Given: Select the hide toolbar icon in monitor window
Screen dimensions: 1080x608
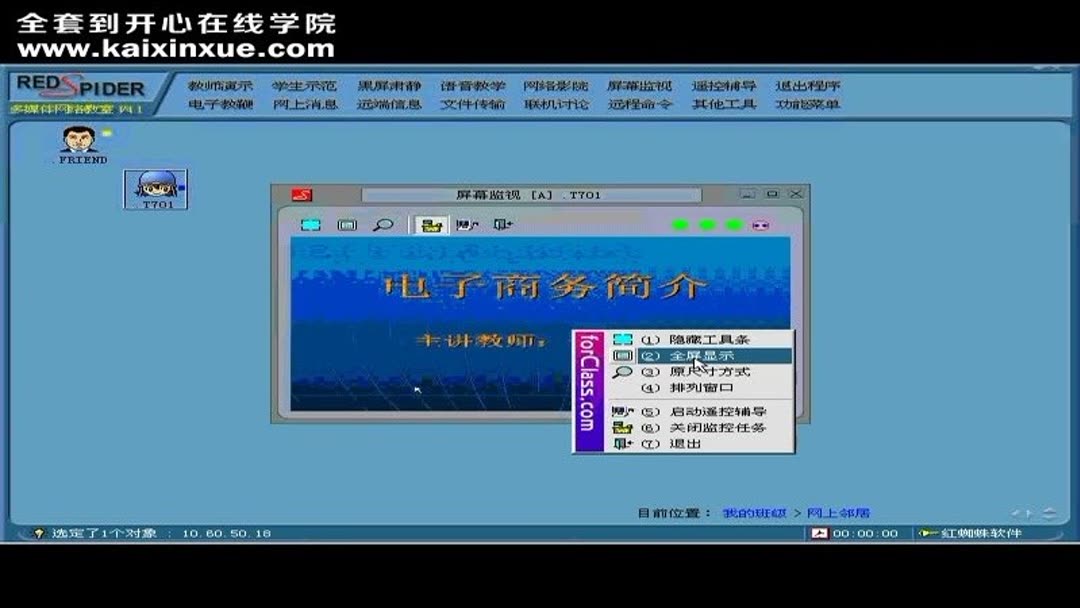Looking at the screenshot, I should coord(310,225).
